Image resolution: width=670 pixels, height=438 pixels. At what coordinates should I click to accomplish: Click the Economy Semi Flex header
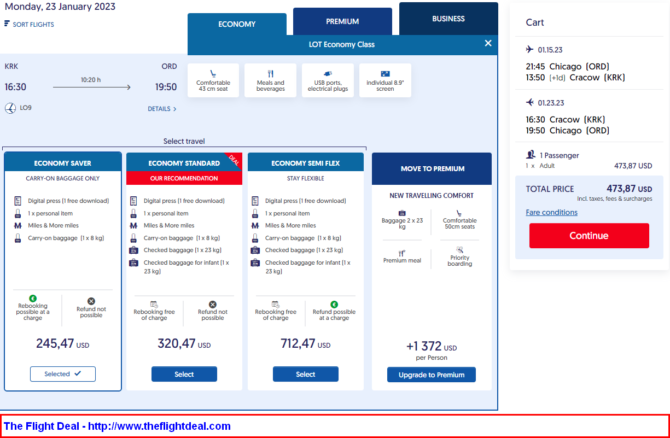tap(306, 163)
